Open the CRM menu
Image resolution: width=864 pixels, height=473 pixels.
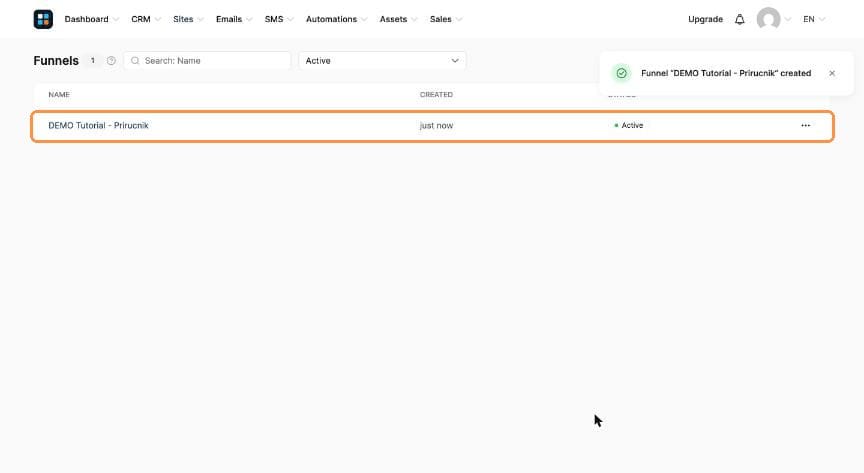tap(146, 19)
